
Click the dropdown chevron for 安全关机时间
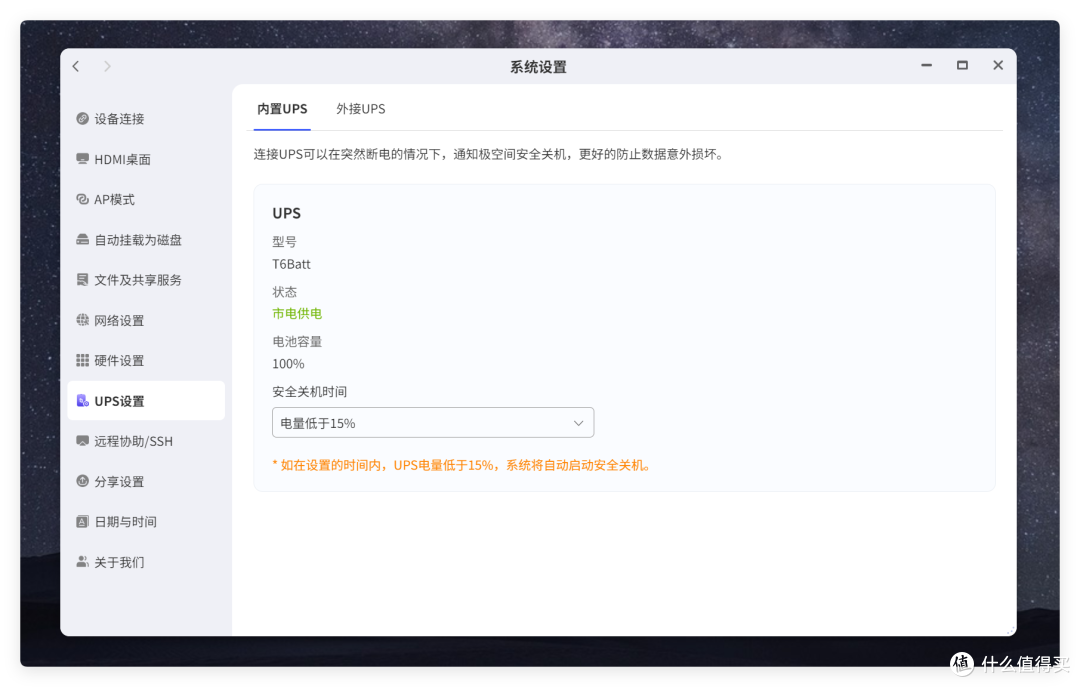click(x=579, y=423)
